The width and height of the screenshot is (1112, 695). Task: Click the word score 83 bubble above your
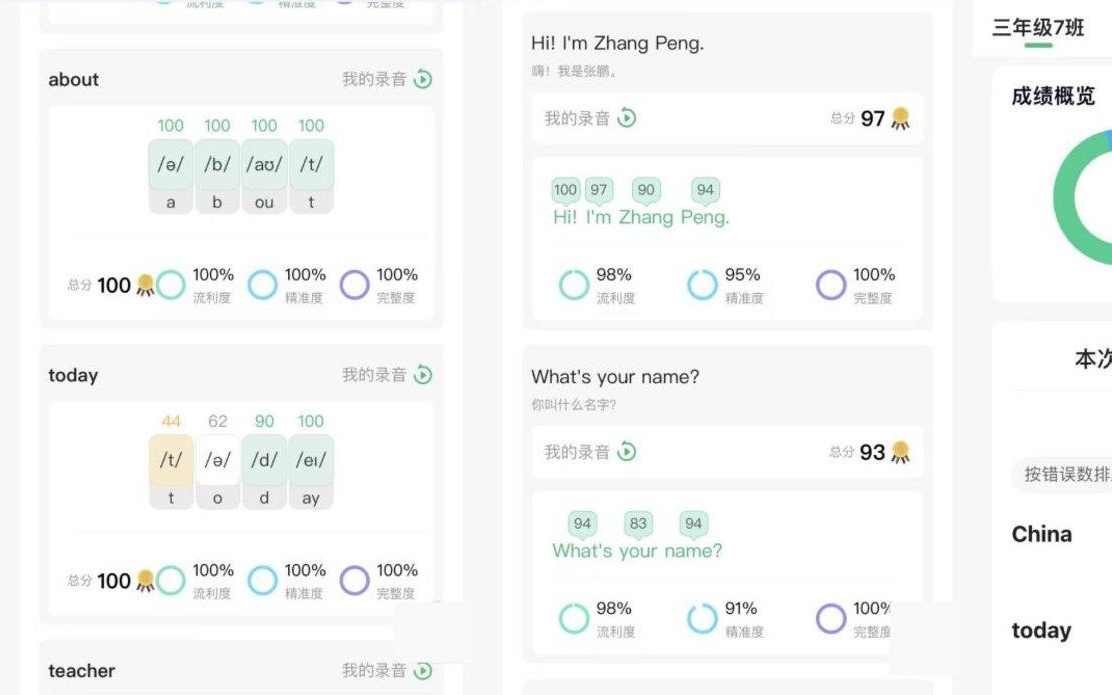(x=638, y=524)
